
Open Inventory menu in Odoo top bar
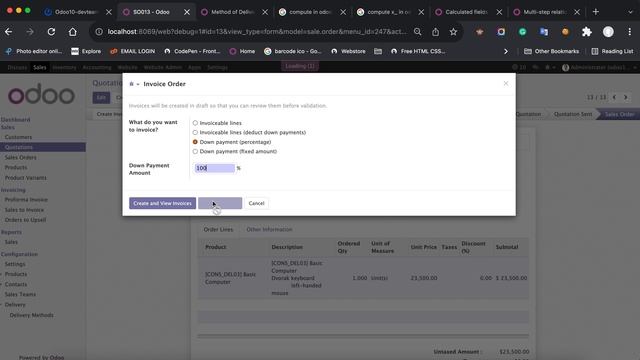[64, 67]
